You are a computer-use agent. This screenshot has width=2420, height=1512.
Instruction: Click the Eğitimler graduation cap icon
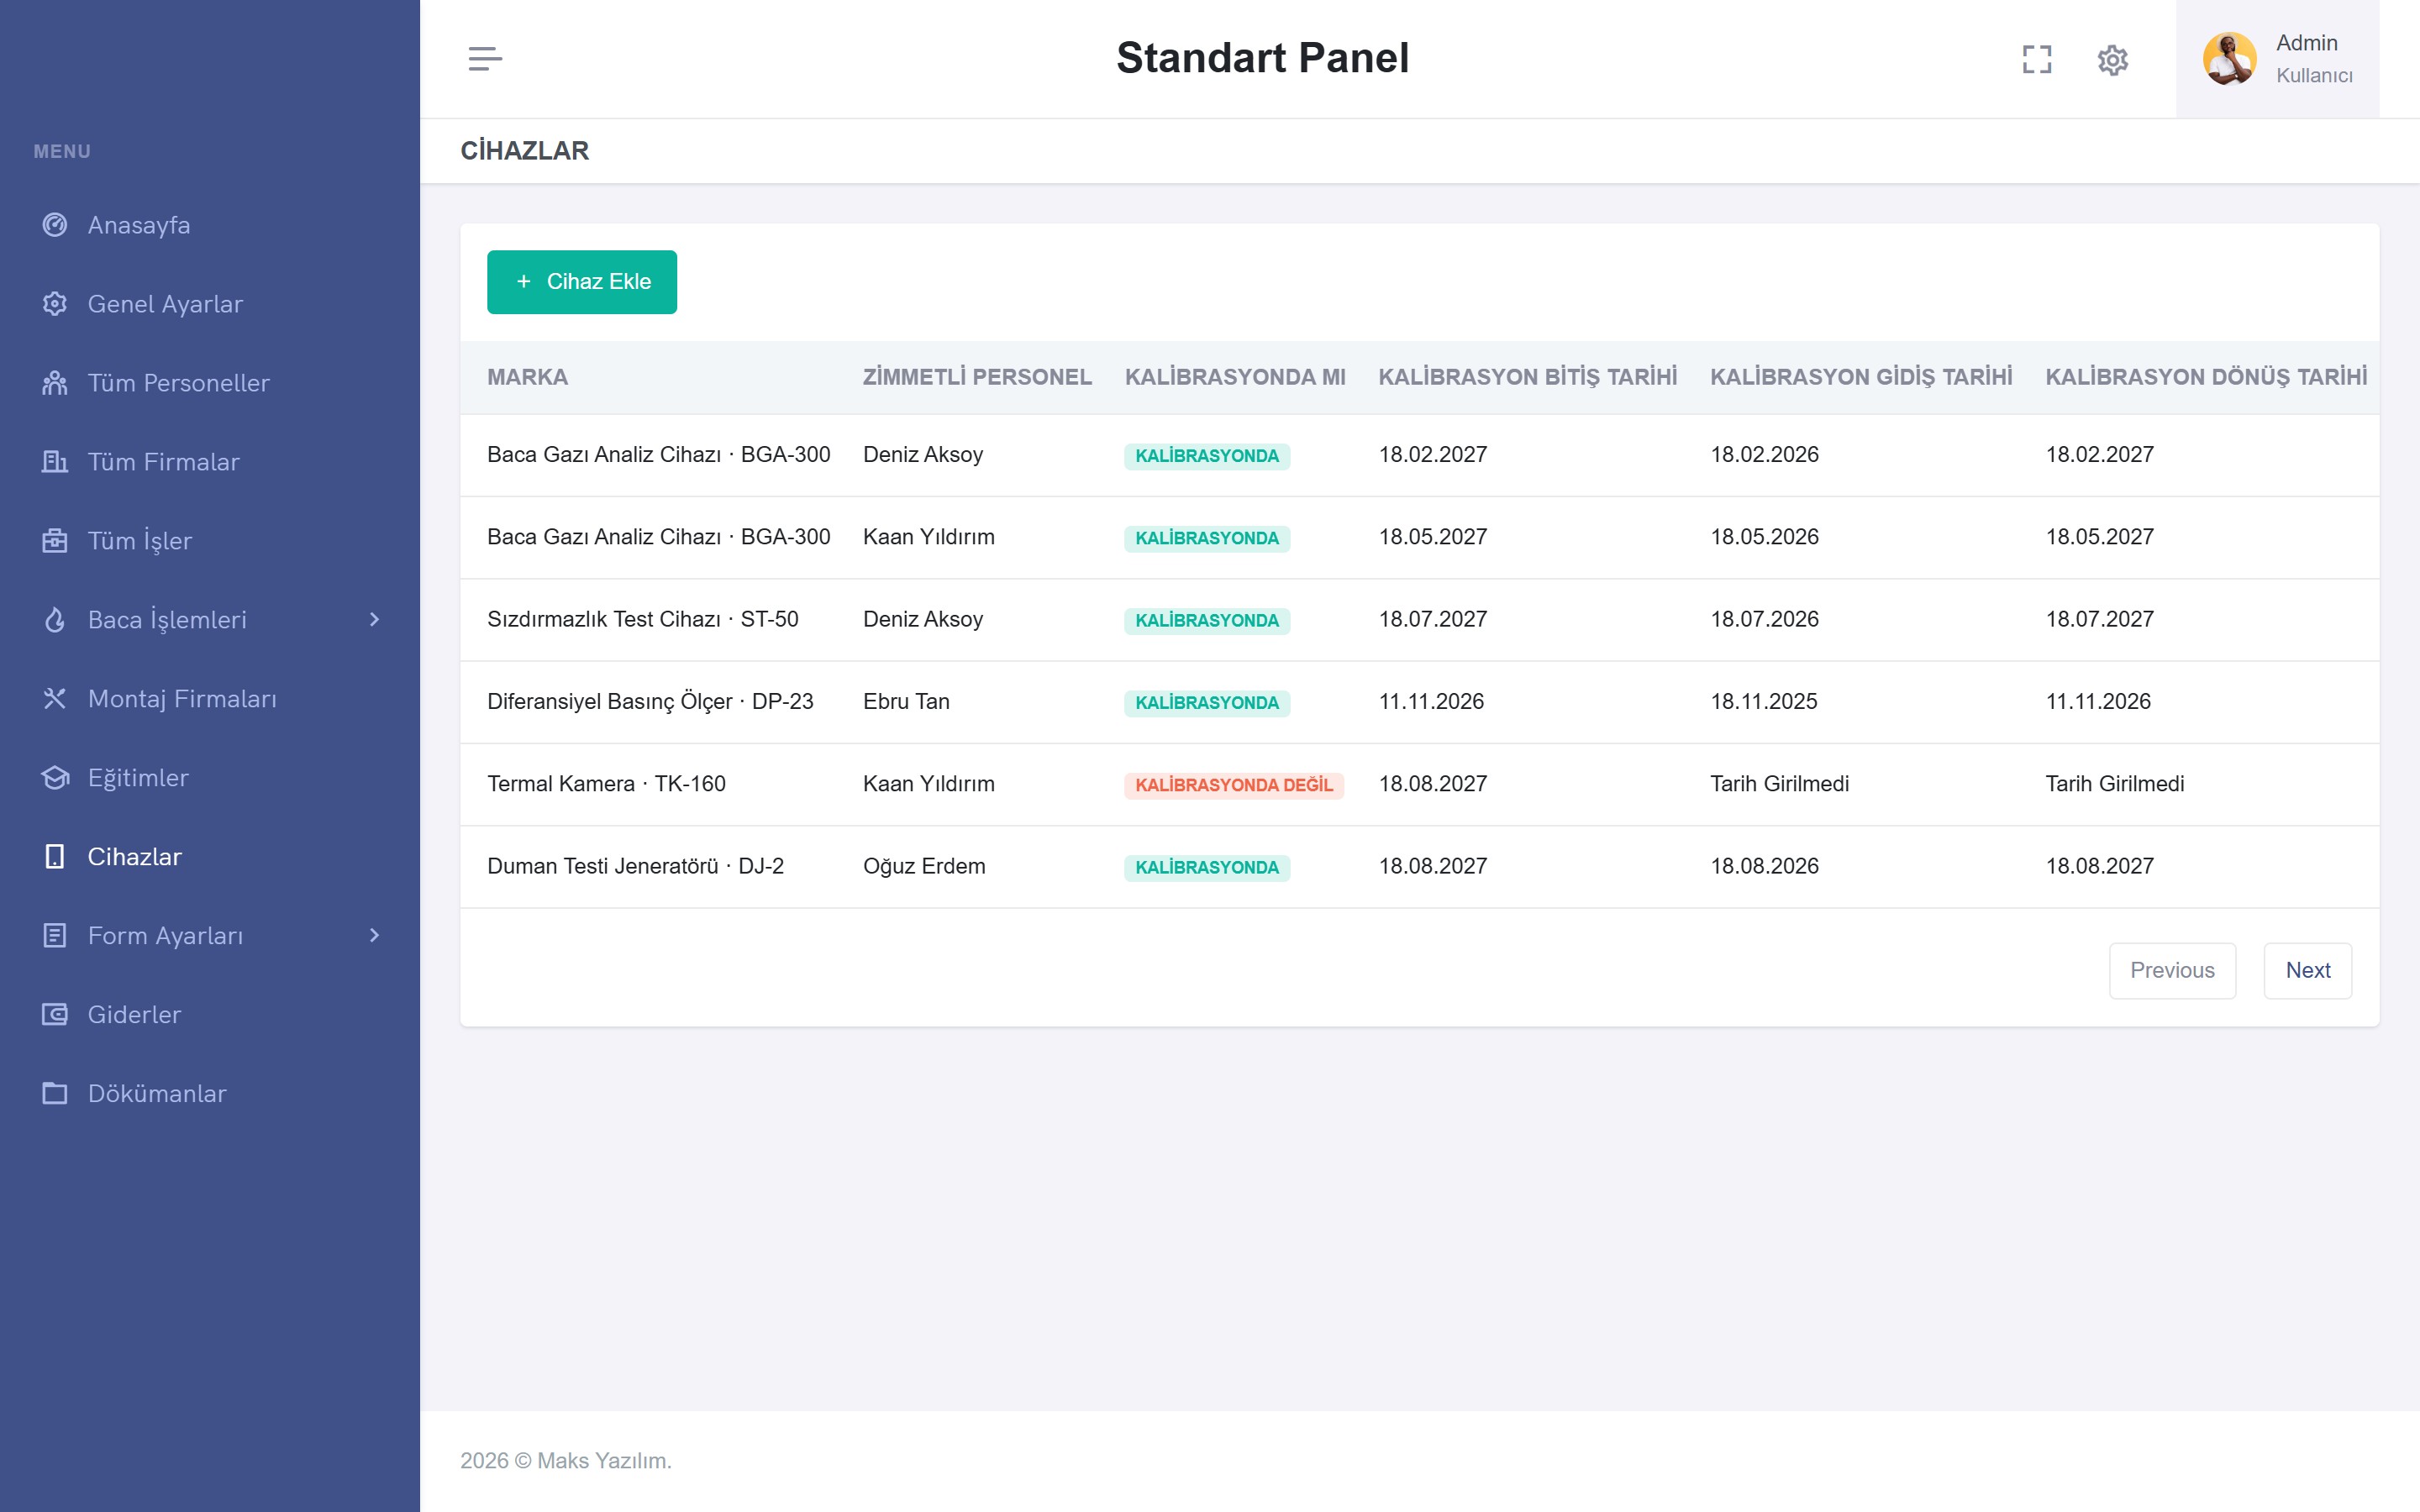(55, 778)
